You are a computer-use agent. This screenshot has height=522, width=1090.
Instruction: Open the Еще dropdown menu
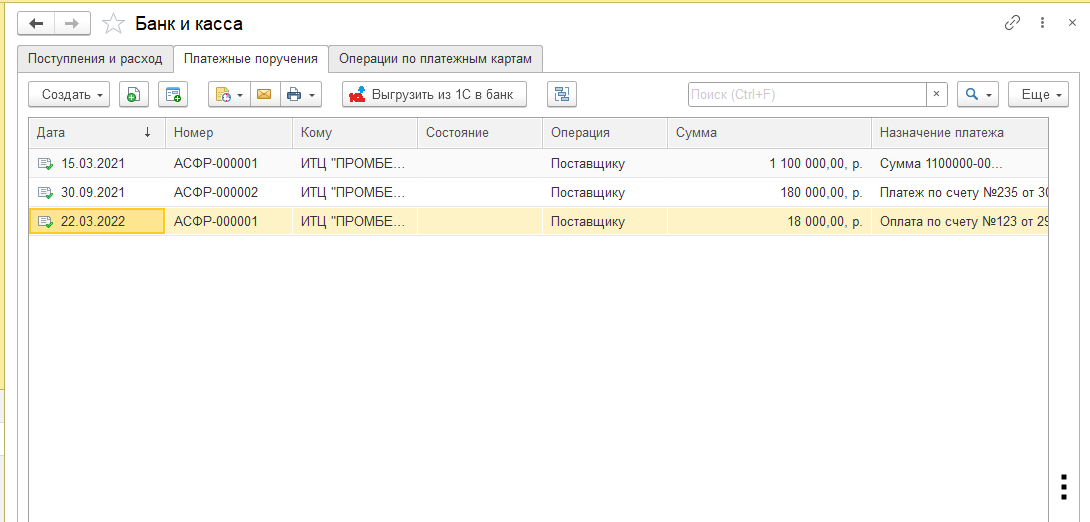click(x=1039, y=95)
